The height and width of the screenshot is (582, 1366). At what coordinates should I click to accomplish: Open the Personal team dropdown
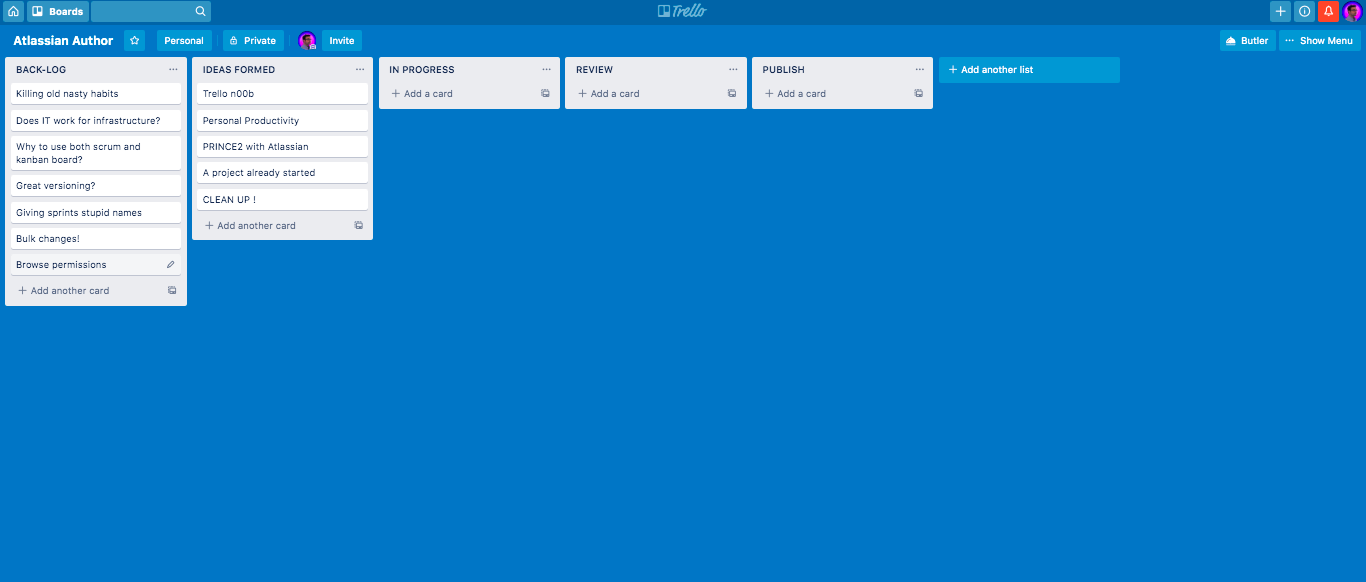[184, 41]
